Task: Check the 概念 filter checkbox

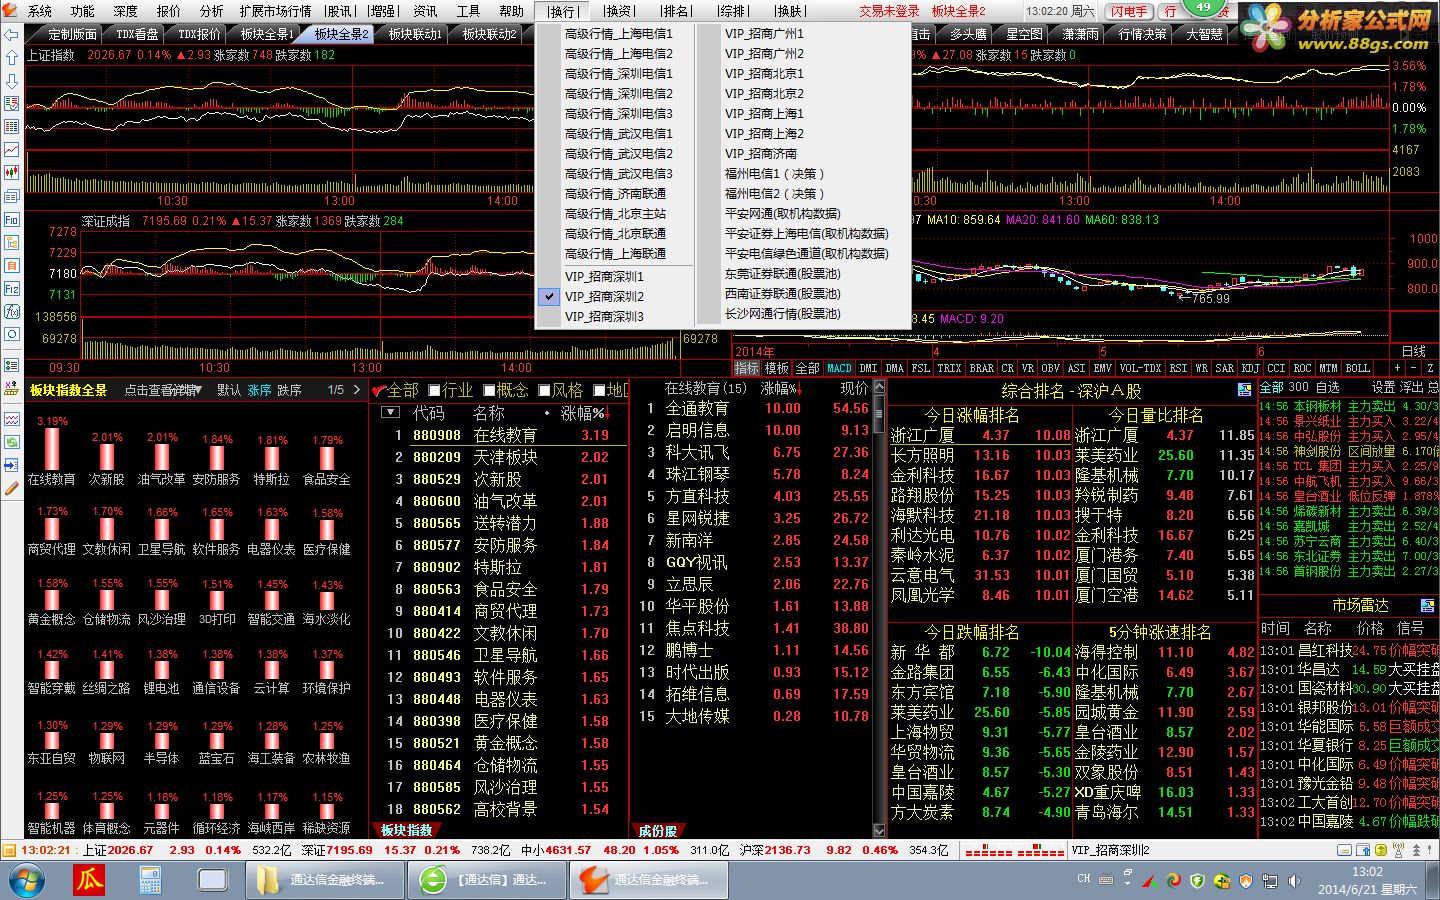Action: 490,390
